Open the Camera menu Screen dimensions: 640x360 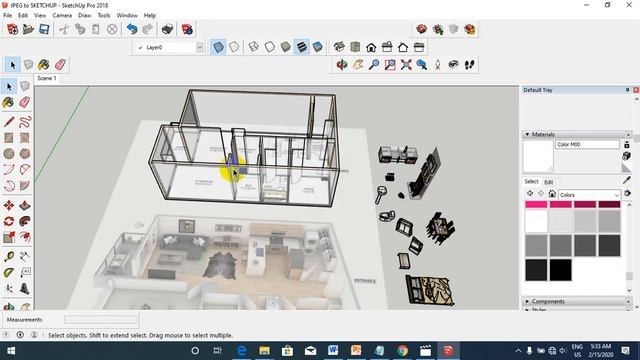tap(62, 16)
